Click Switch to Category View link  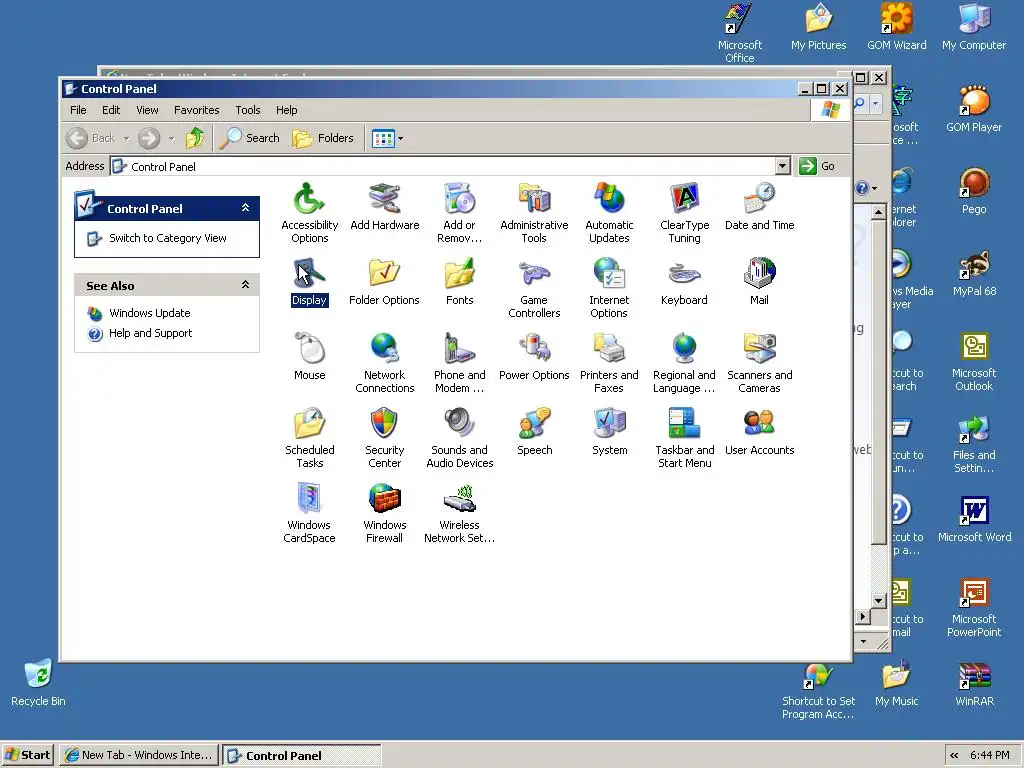tap(168, 238)
